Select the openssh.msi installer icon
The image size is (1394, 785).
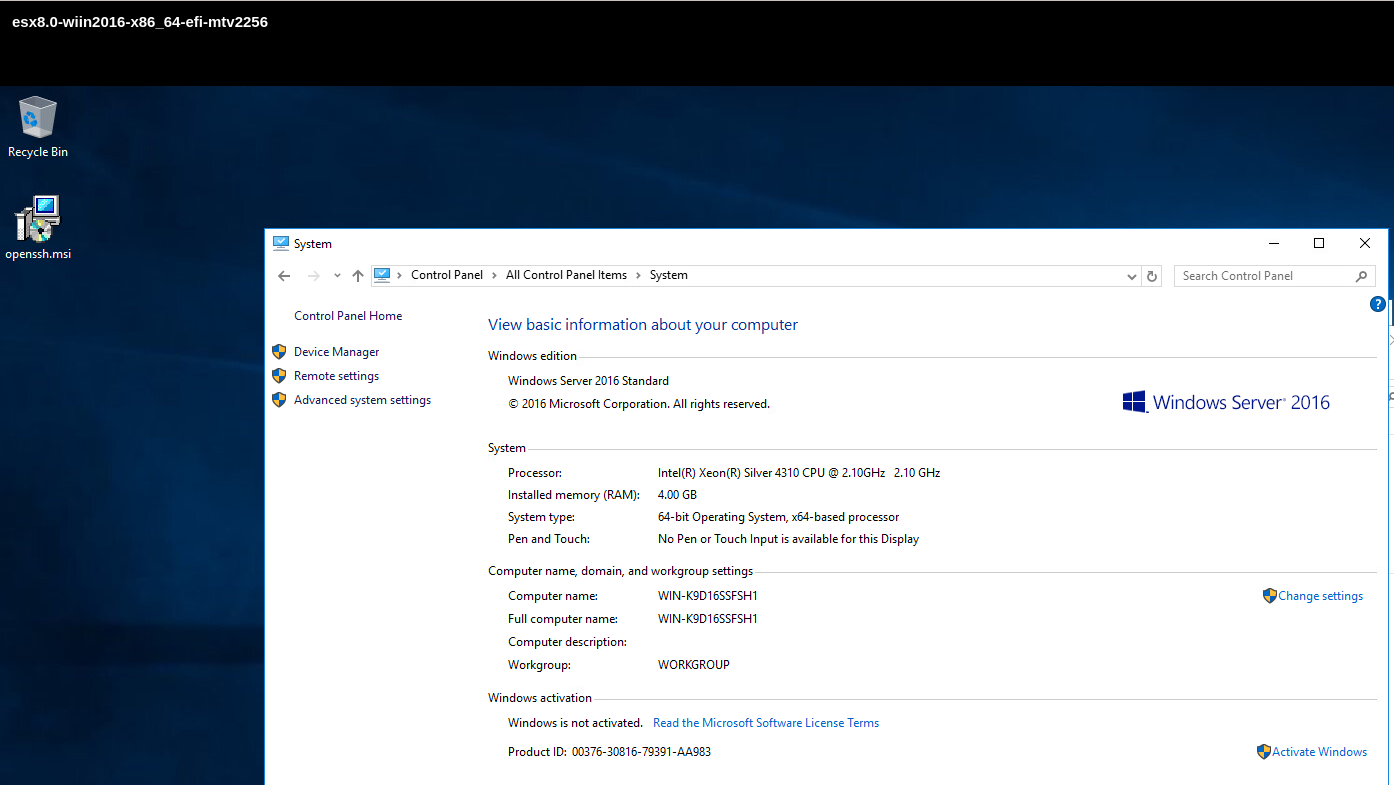tap(38, 220)
